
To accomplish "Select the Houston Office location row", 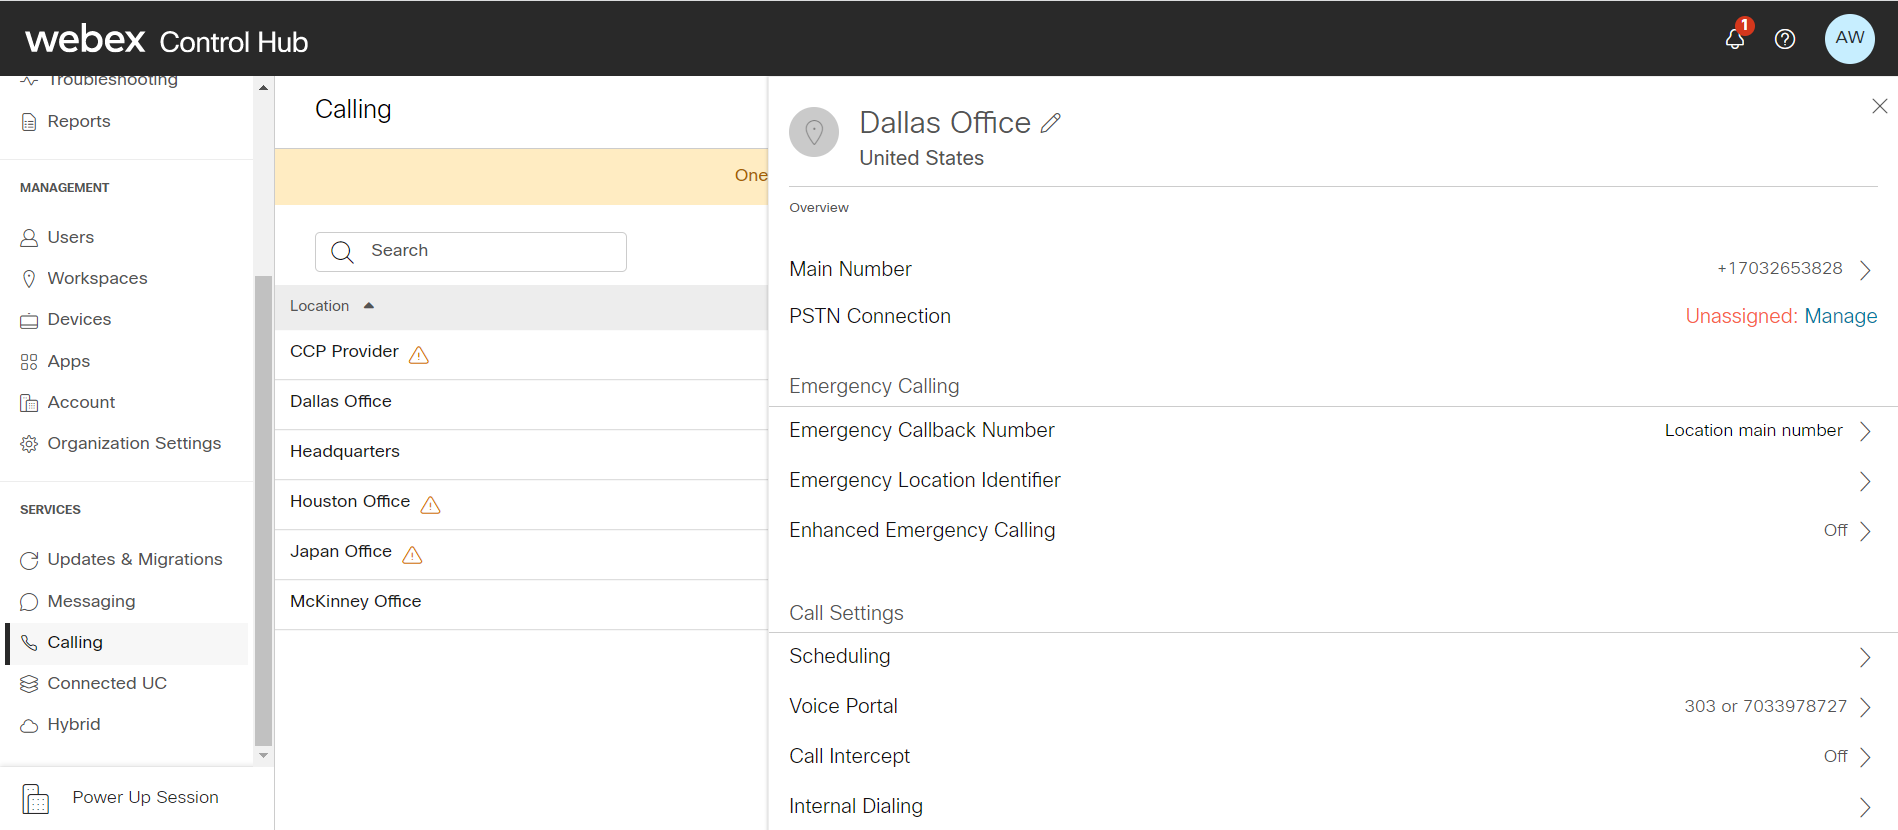I will tap(521, 505).
